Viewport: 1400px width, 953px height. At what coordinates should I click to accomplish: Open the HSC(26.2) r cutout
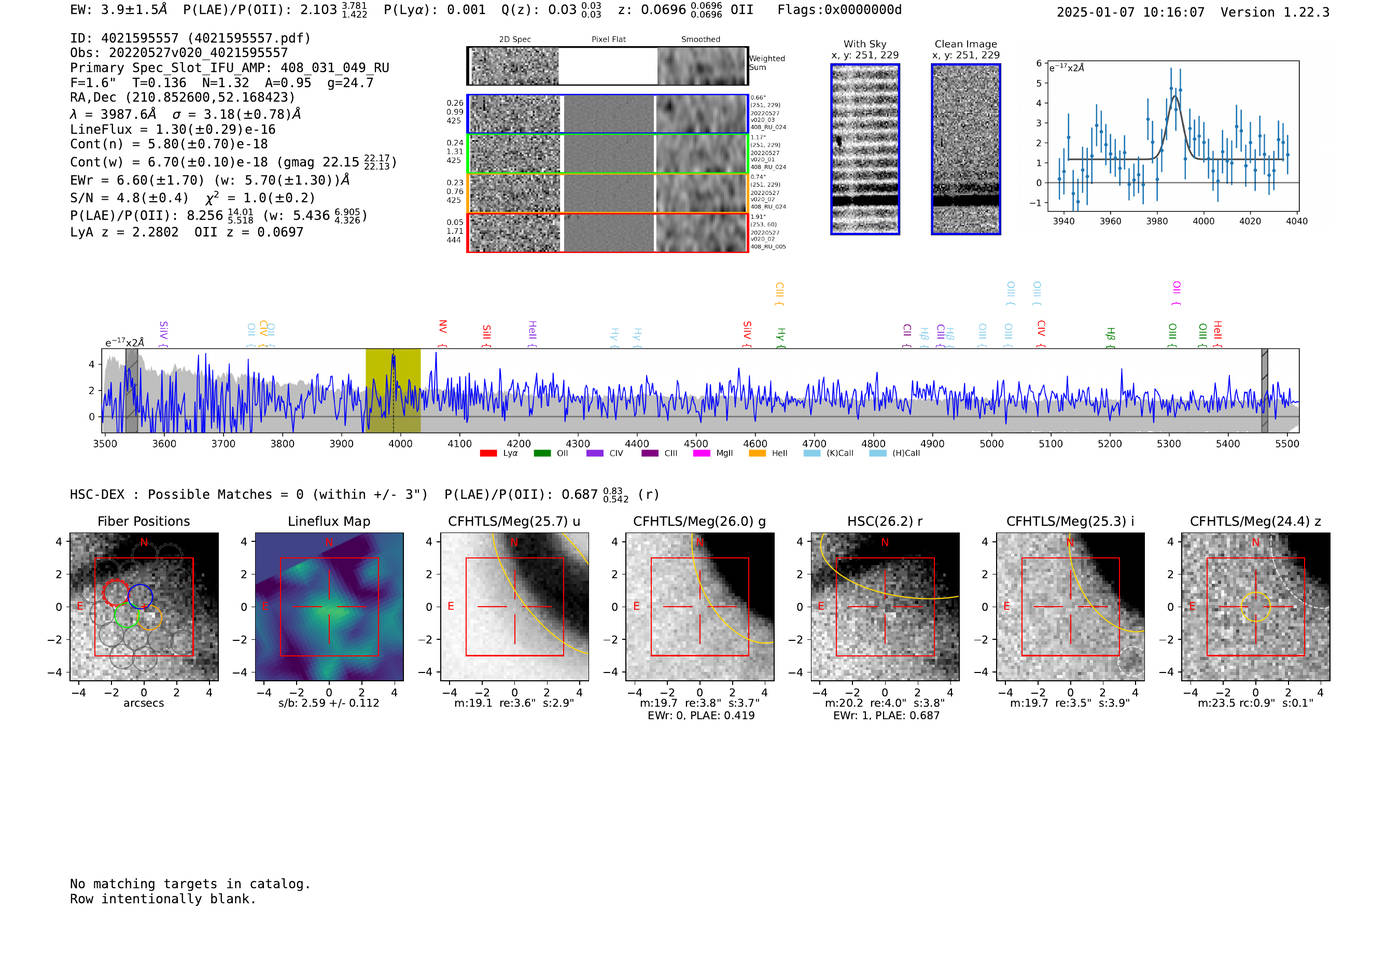pyautogui.click(x=885, y=606)
